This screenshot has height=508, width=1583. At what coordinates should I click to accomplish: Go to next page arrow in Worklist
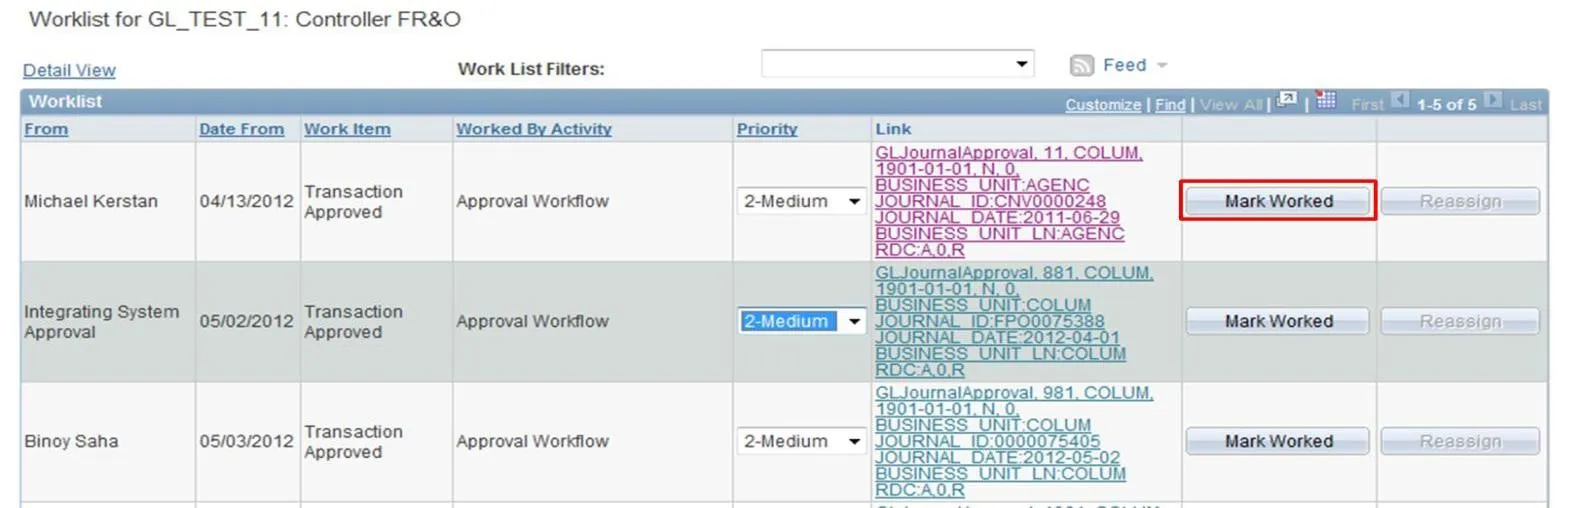1493,100
